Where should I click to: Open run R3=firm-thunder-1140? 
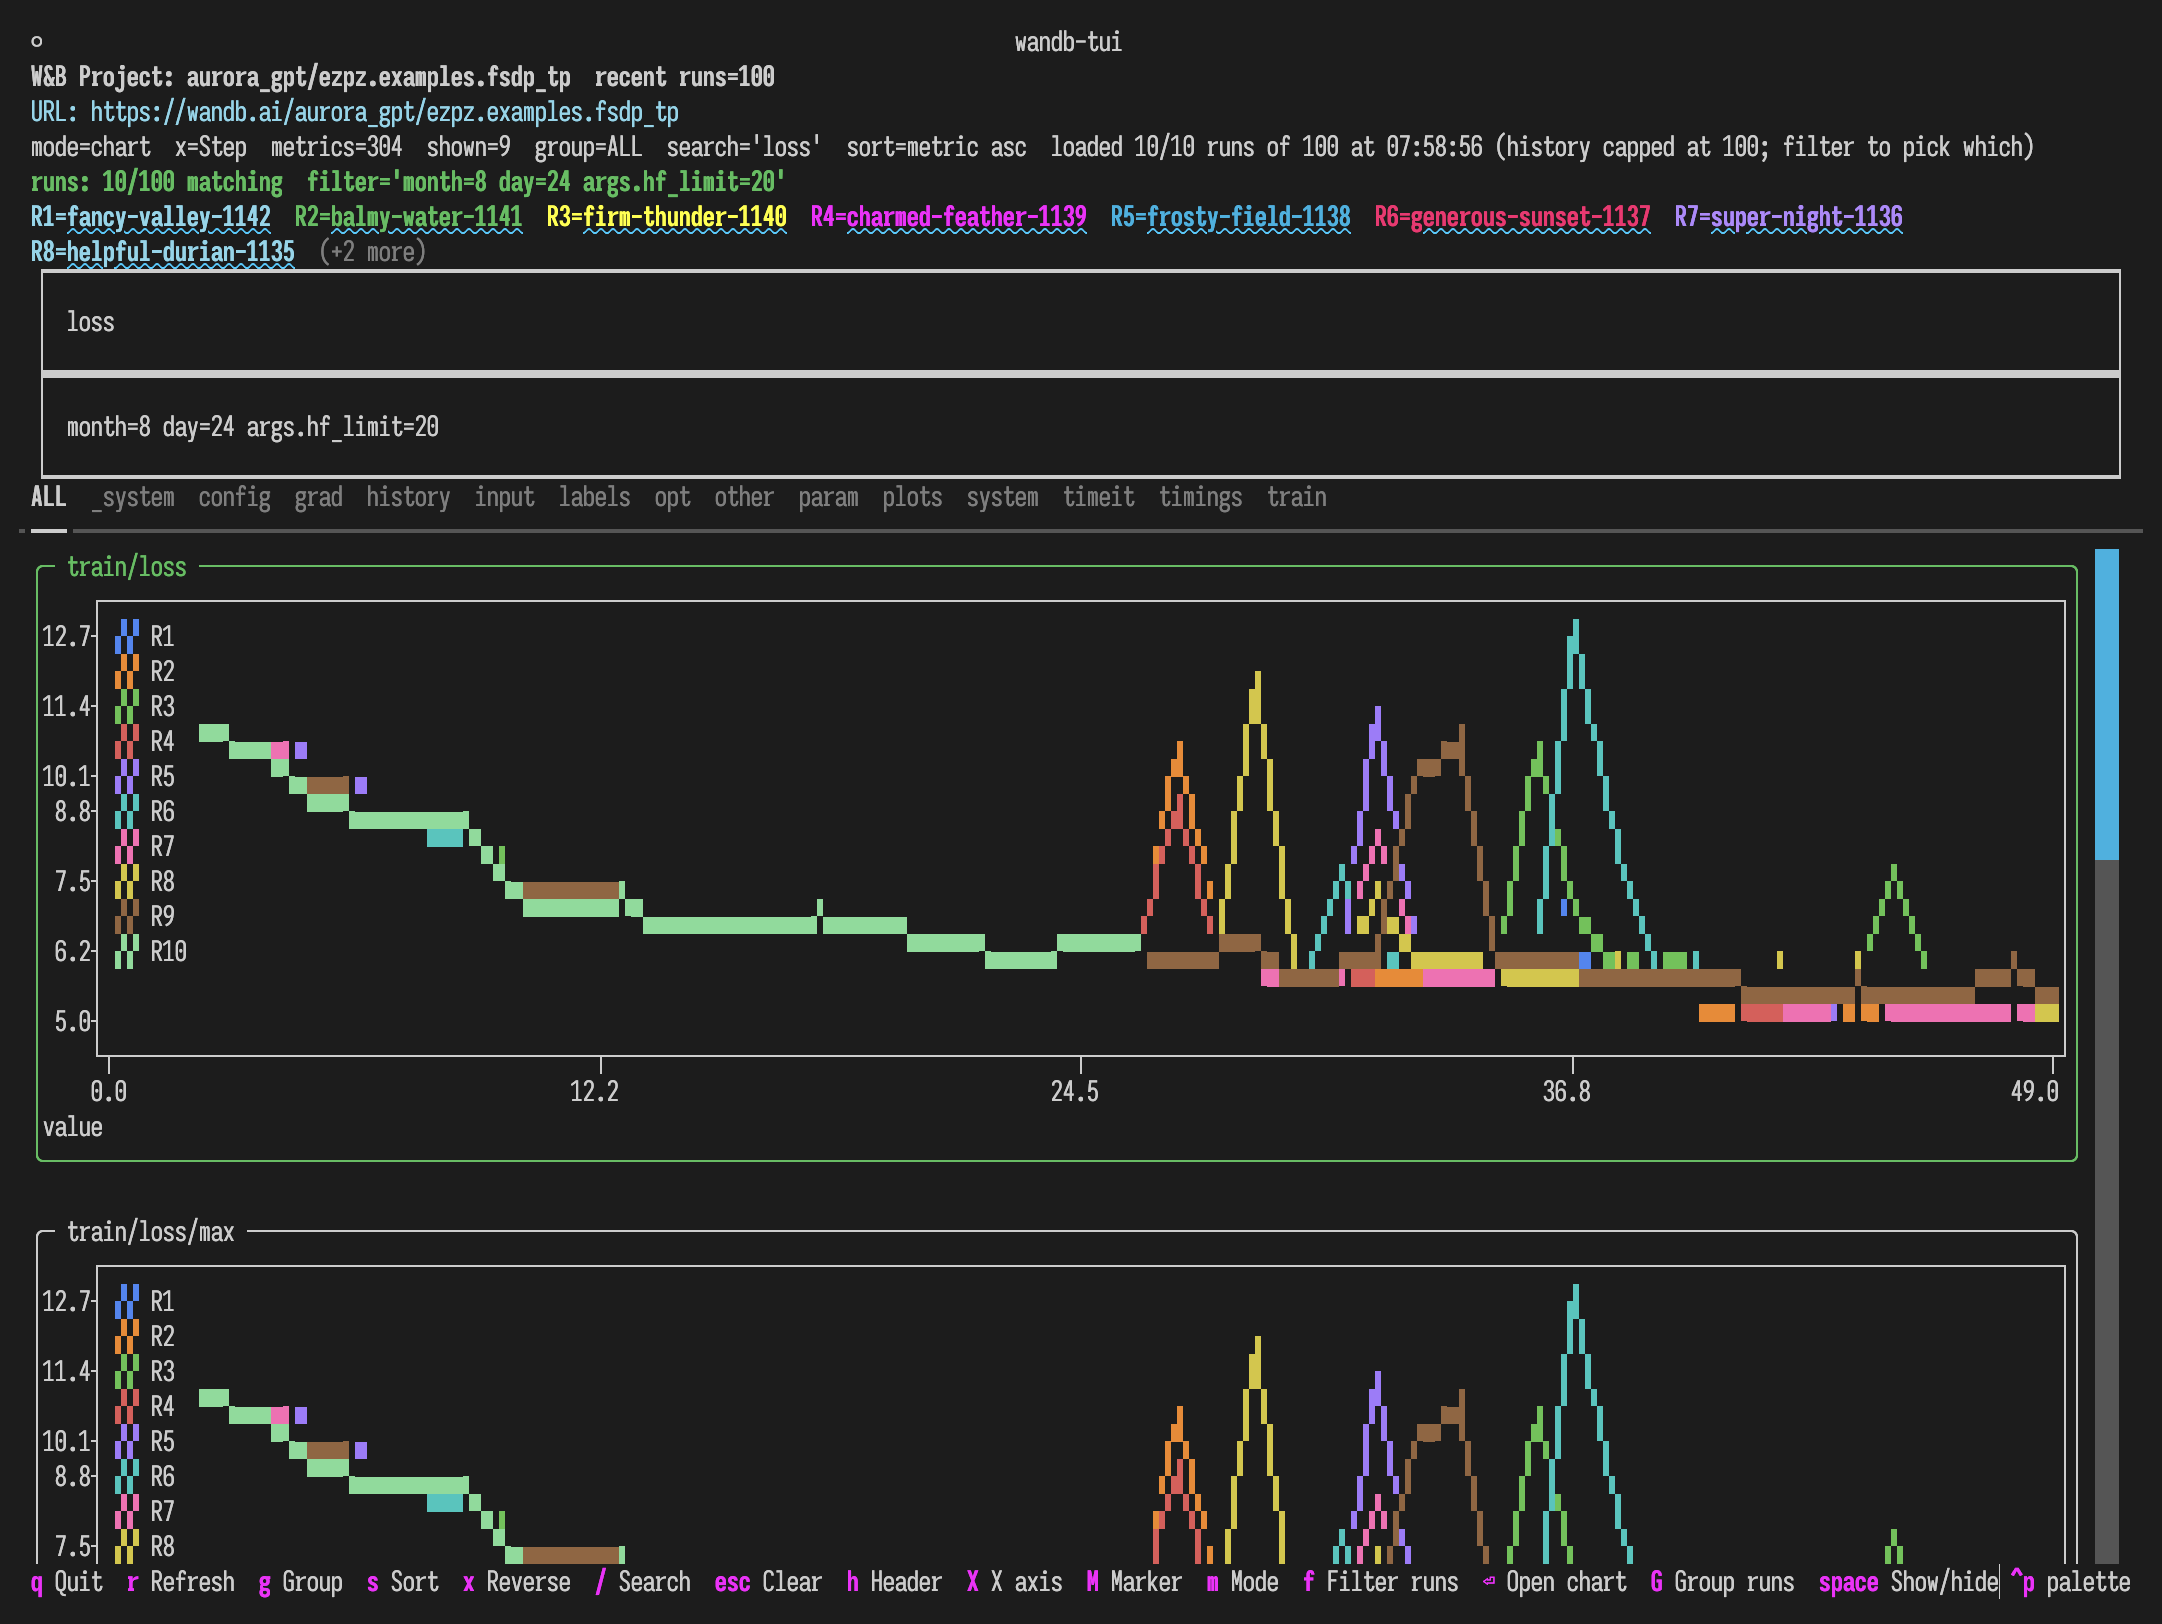(666, 217)
